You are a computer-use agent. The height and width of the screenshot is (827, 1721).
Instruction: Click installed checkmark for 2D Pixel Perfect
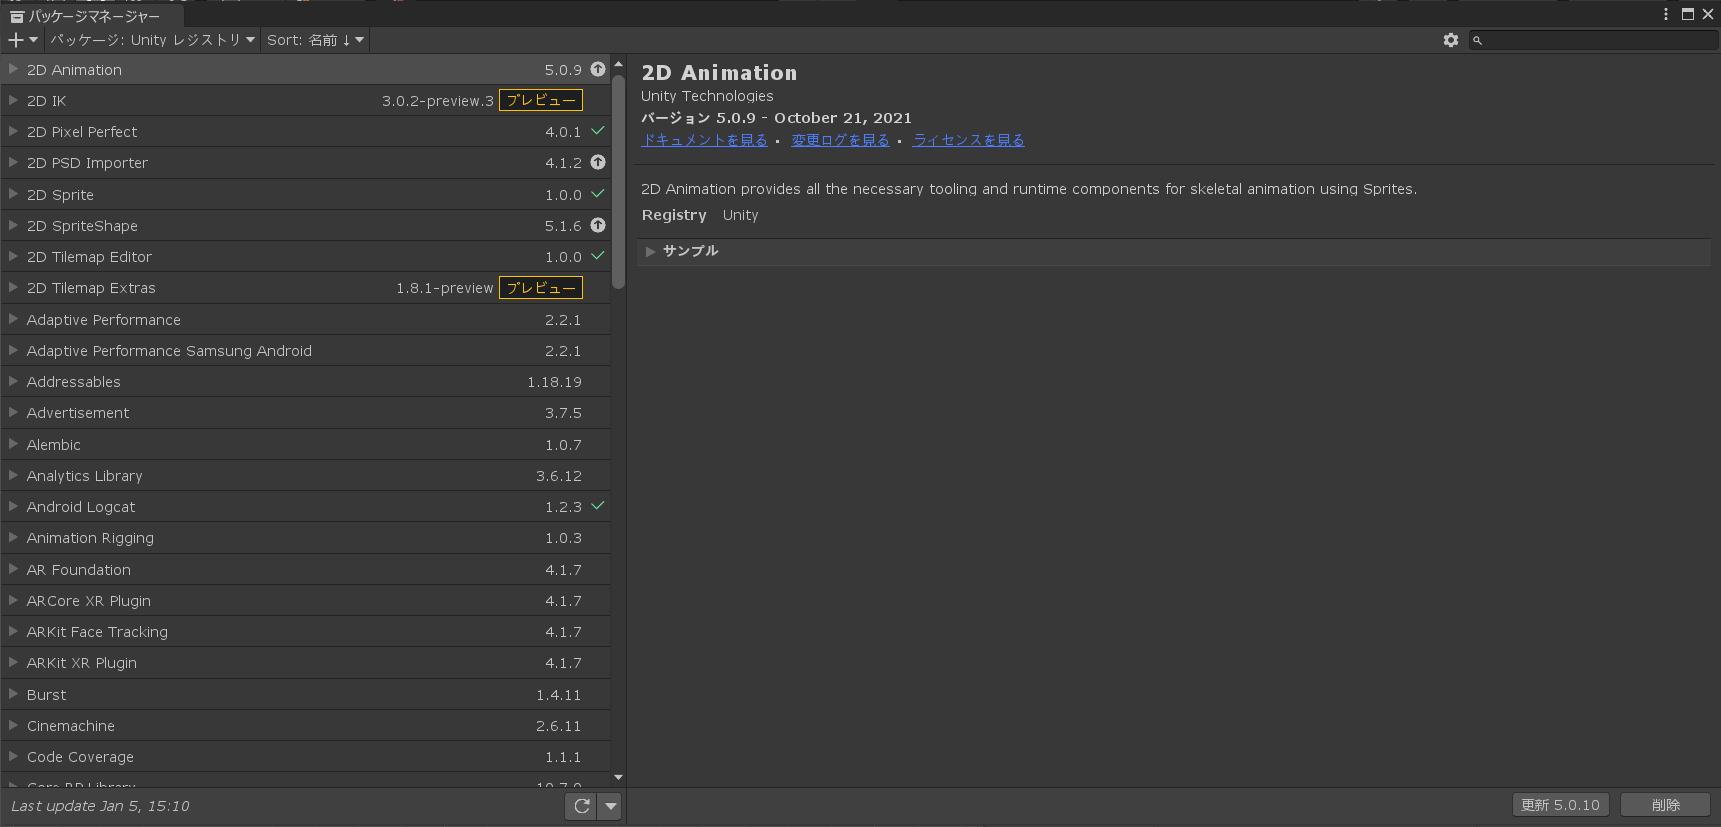click(598, 131)
